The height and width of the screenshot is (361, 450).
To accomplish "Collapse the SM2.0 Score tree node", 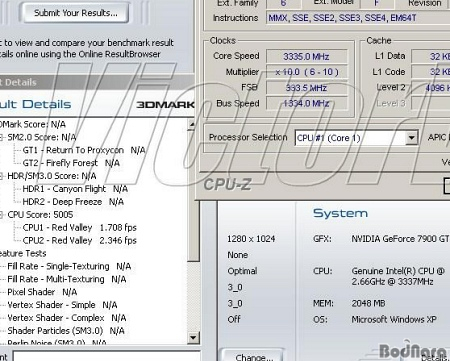I will (1, 137).
